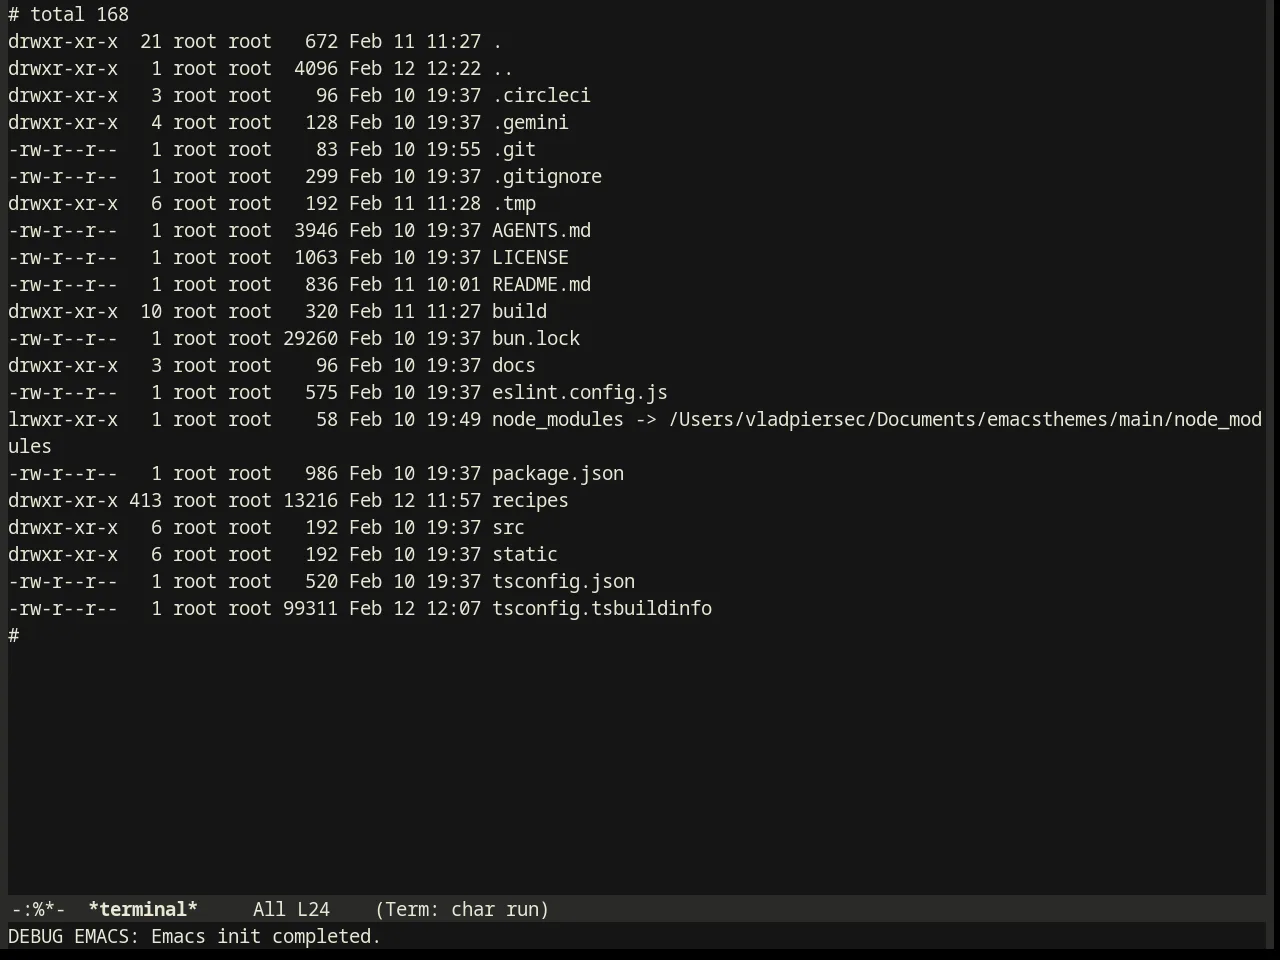Image resolution: width=1280 pixels, height=960 pixels.
Task: Select the recipes directory entry
Action: coord(530,500)
